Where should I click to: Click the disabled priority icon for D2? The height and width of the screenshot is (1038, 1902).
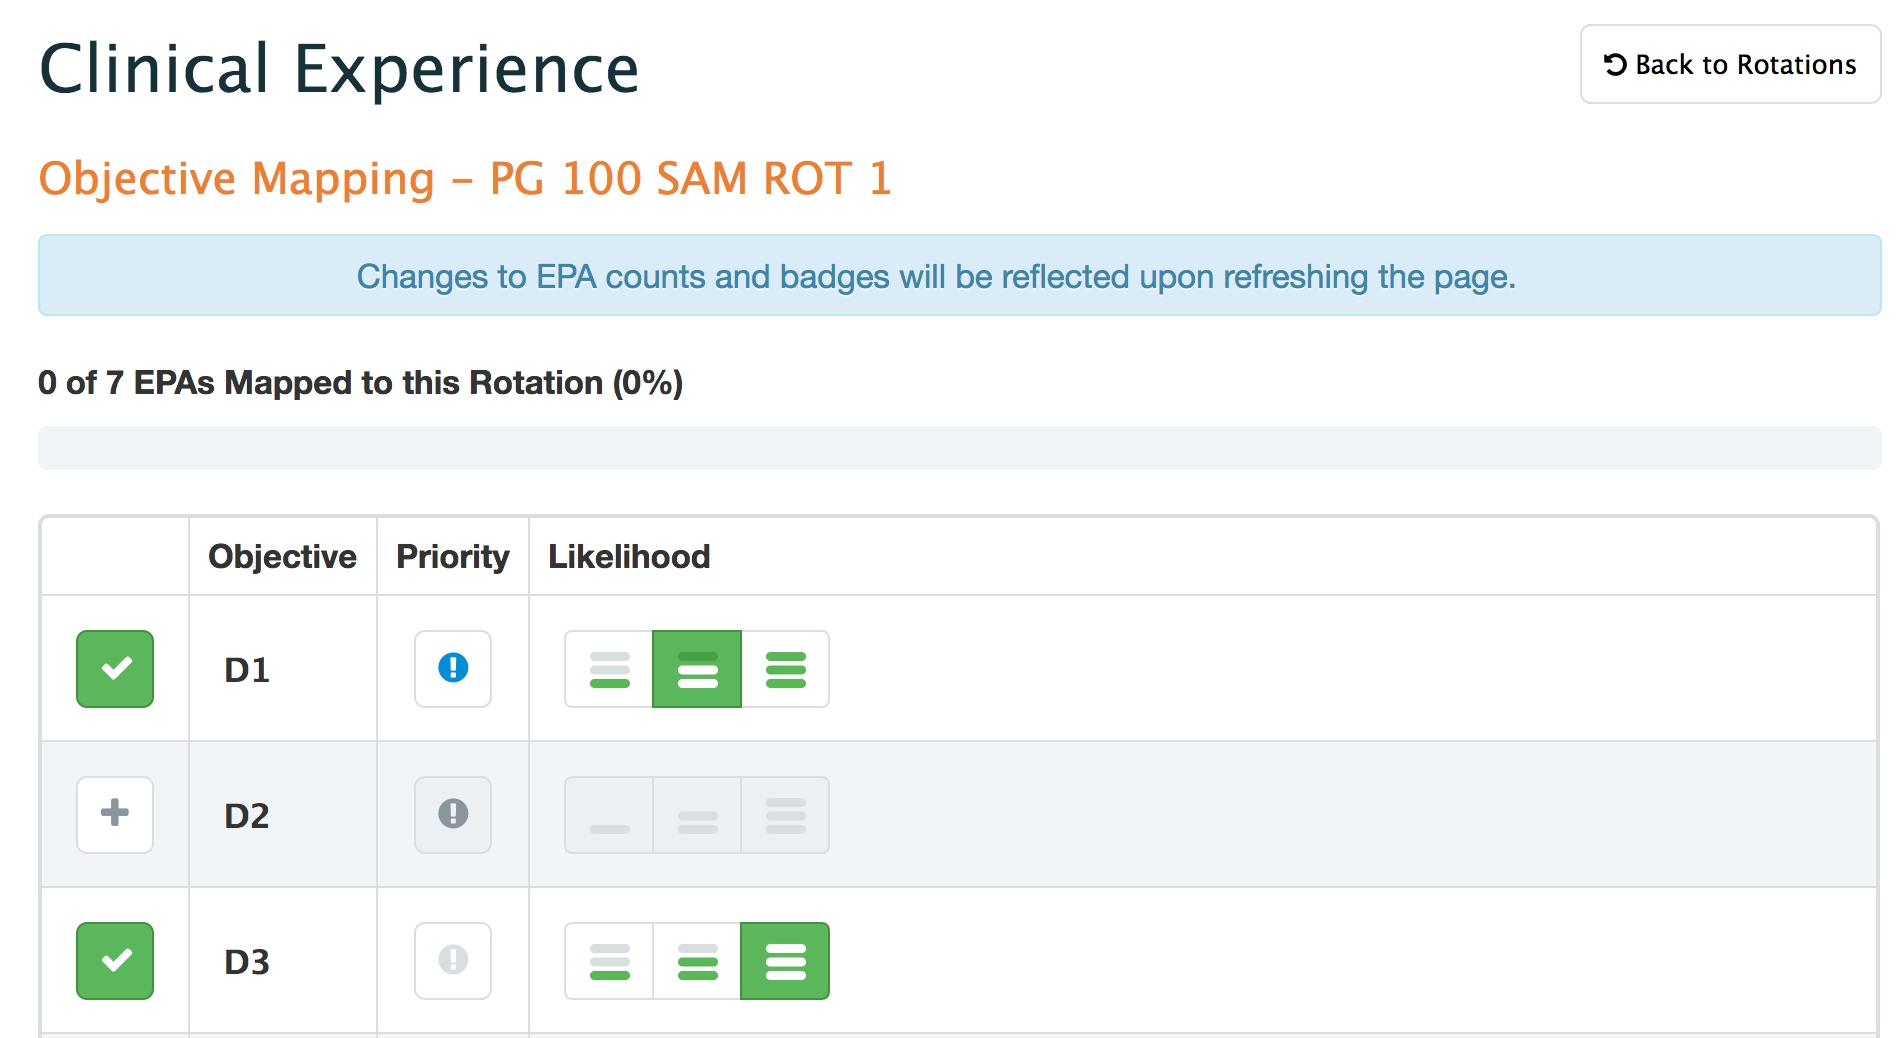(x=453, y=815)
